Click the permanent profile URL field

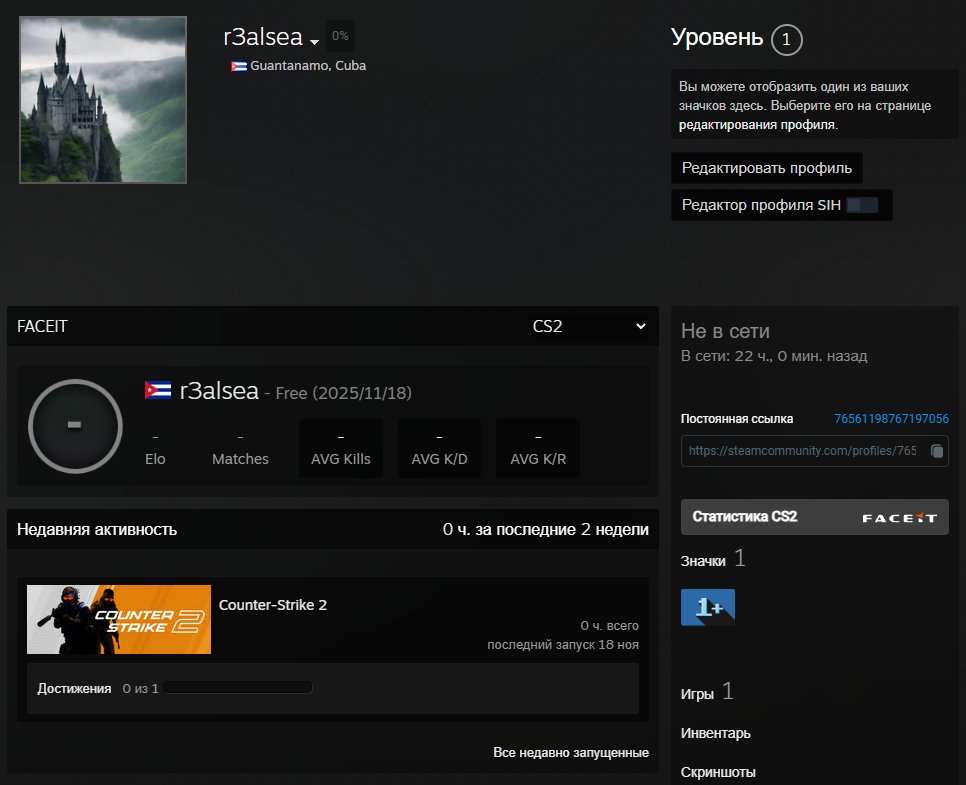tap(803, 451)
